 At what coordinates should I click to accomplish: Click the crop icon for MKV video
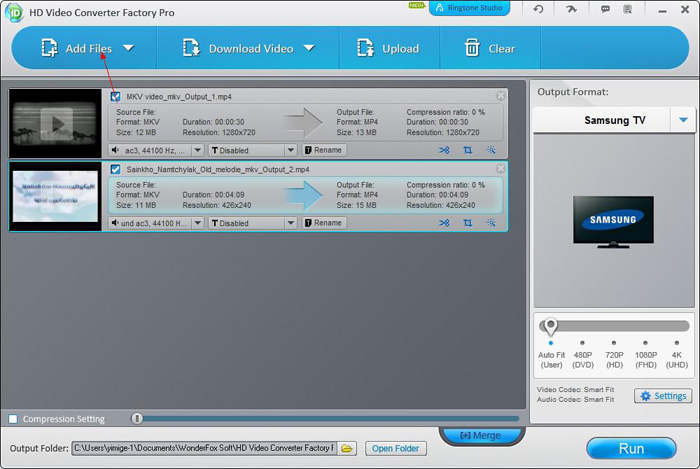point(467,150)
